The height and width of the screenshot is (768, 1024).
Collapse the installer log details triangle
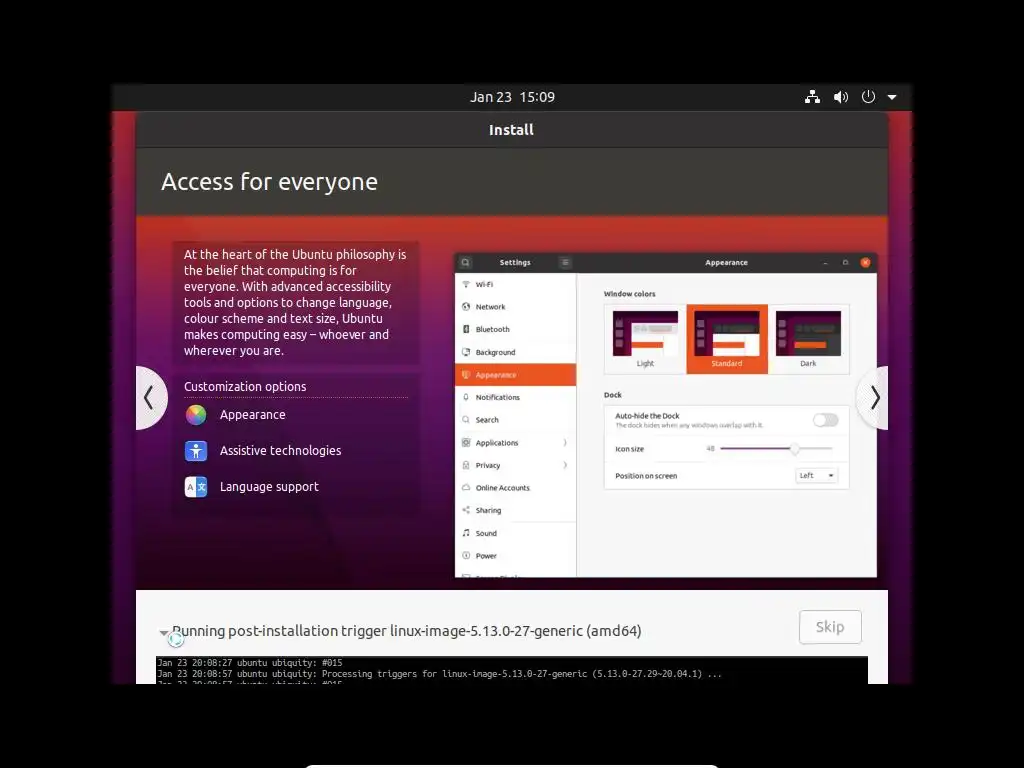pyautogui.click(x=163, y=632)
